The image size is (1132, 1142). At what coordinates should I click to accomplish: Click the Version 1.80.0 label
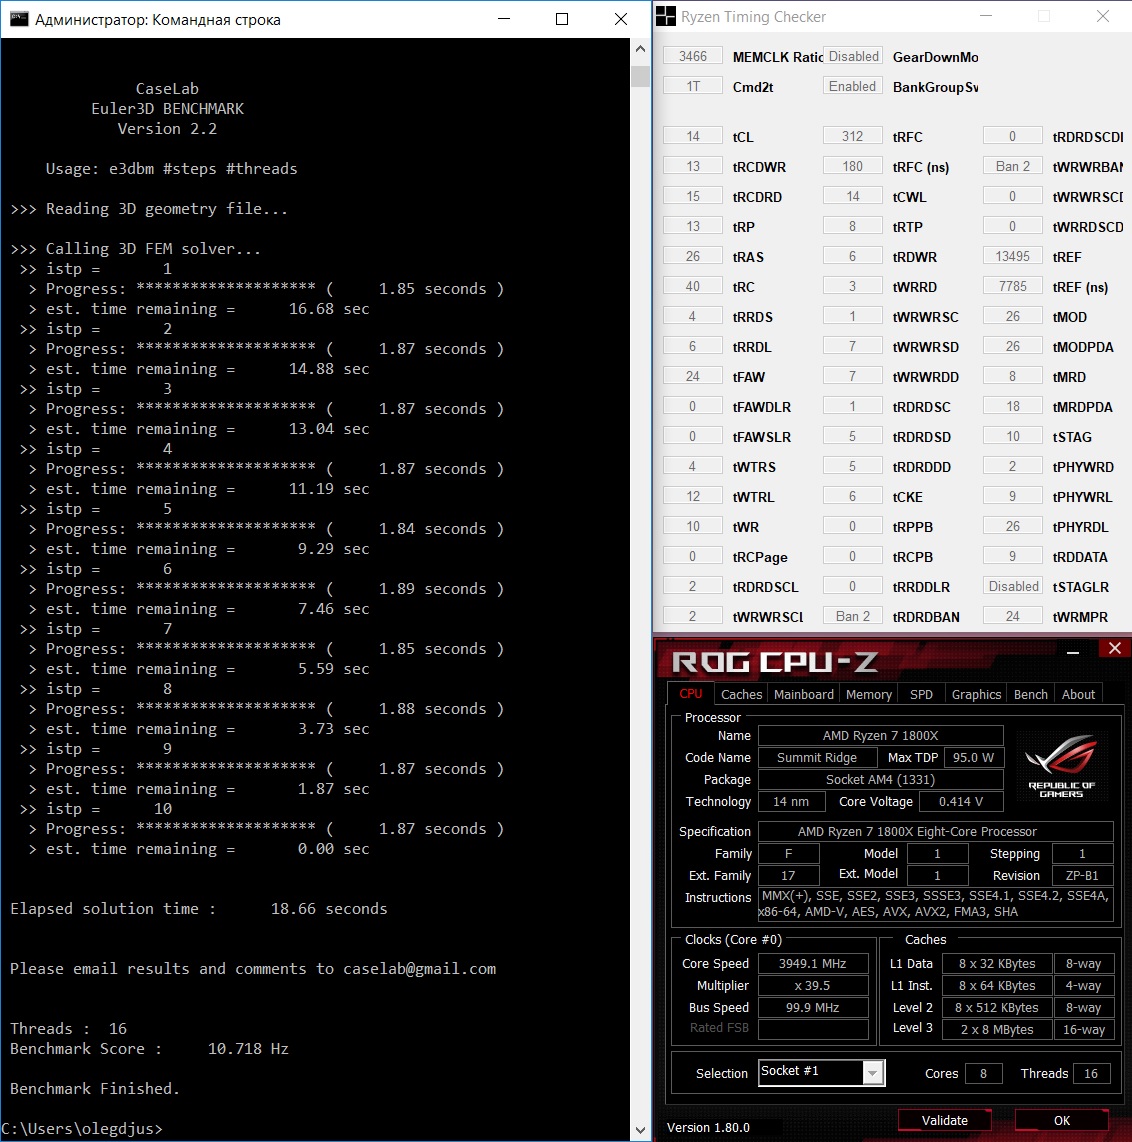[x=708, y=1127]
